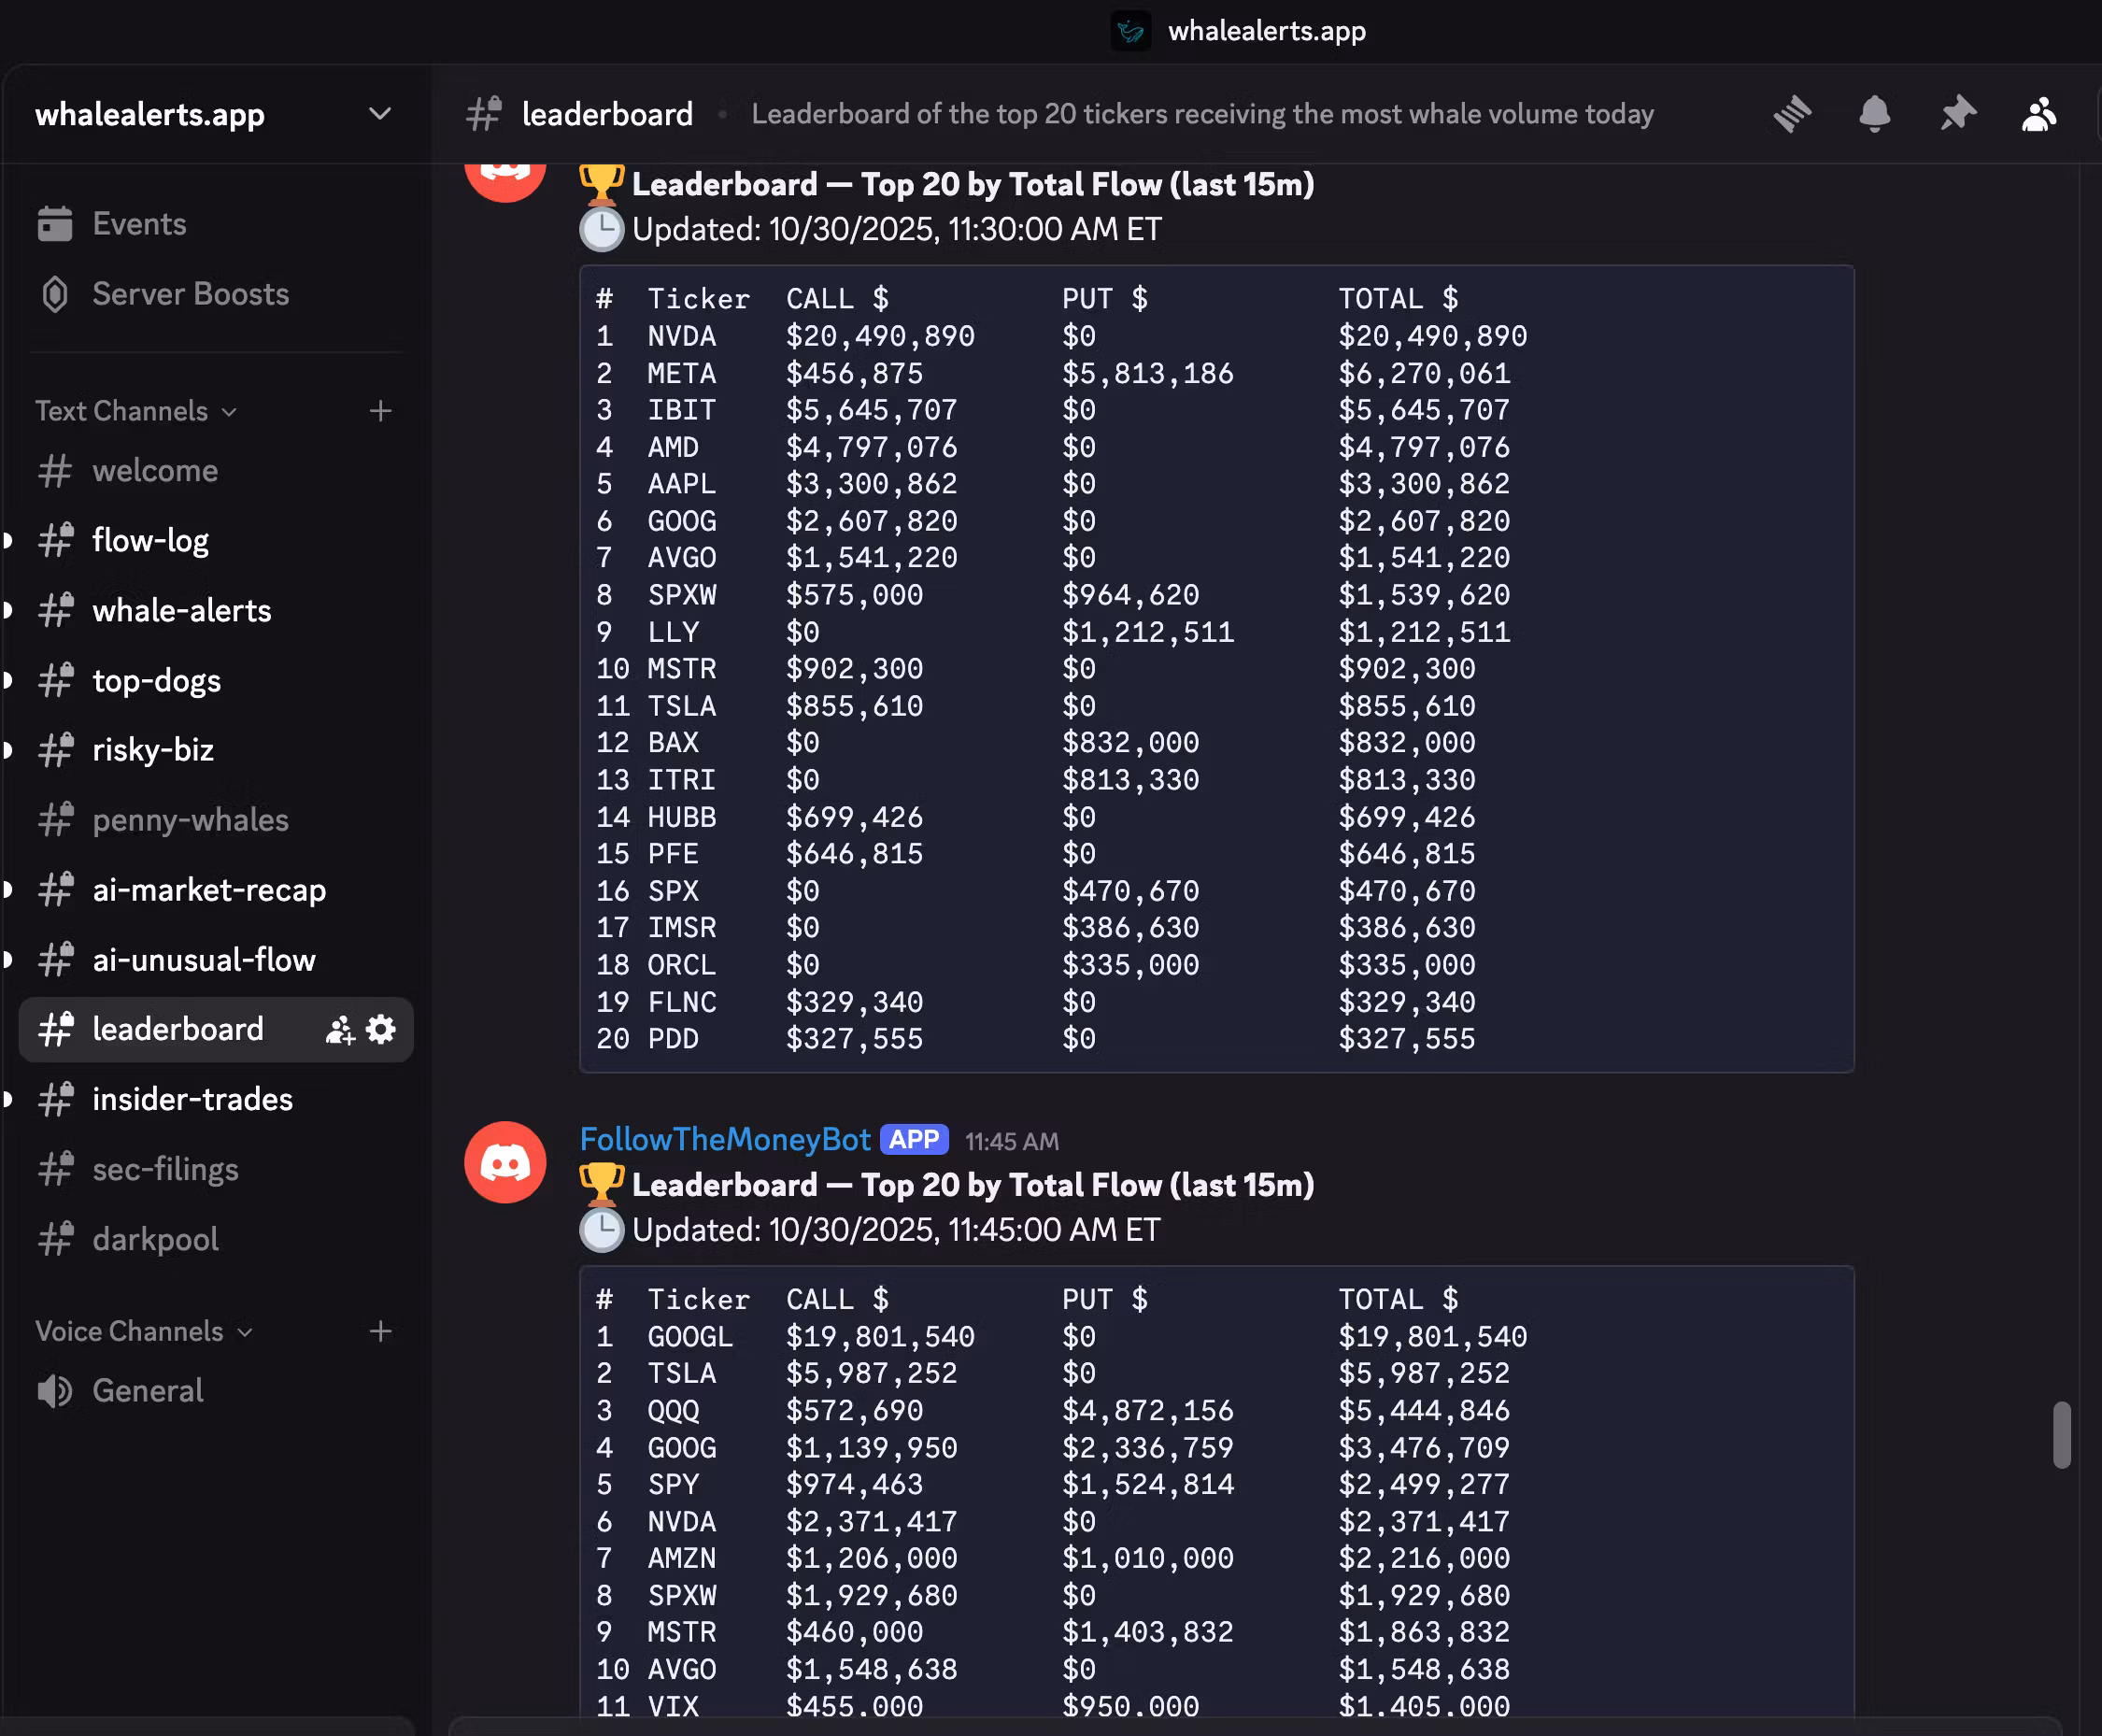Join the General voice channel
The height and width of the screenshot is (1736, 2102).
click(x=147, y=1390)
